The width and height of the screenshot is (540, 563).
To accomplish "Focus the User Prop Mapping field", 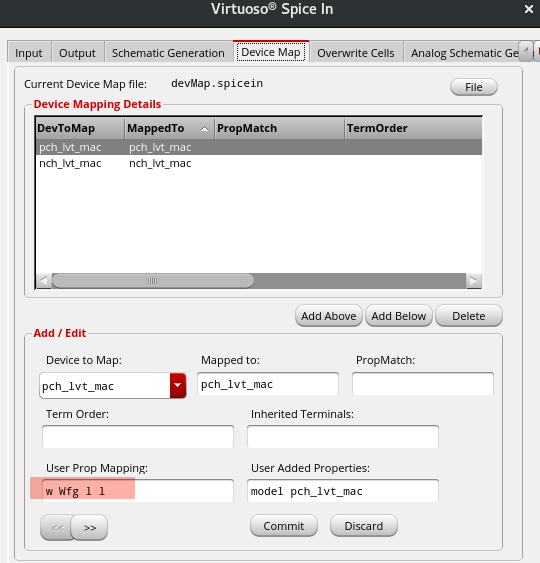I will point(138,490).
